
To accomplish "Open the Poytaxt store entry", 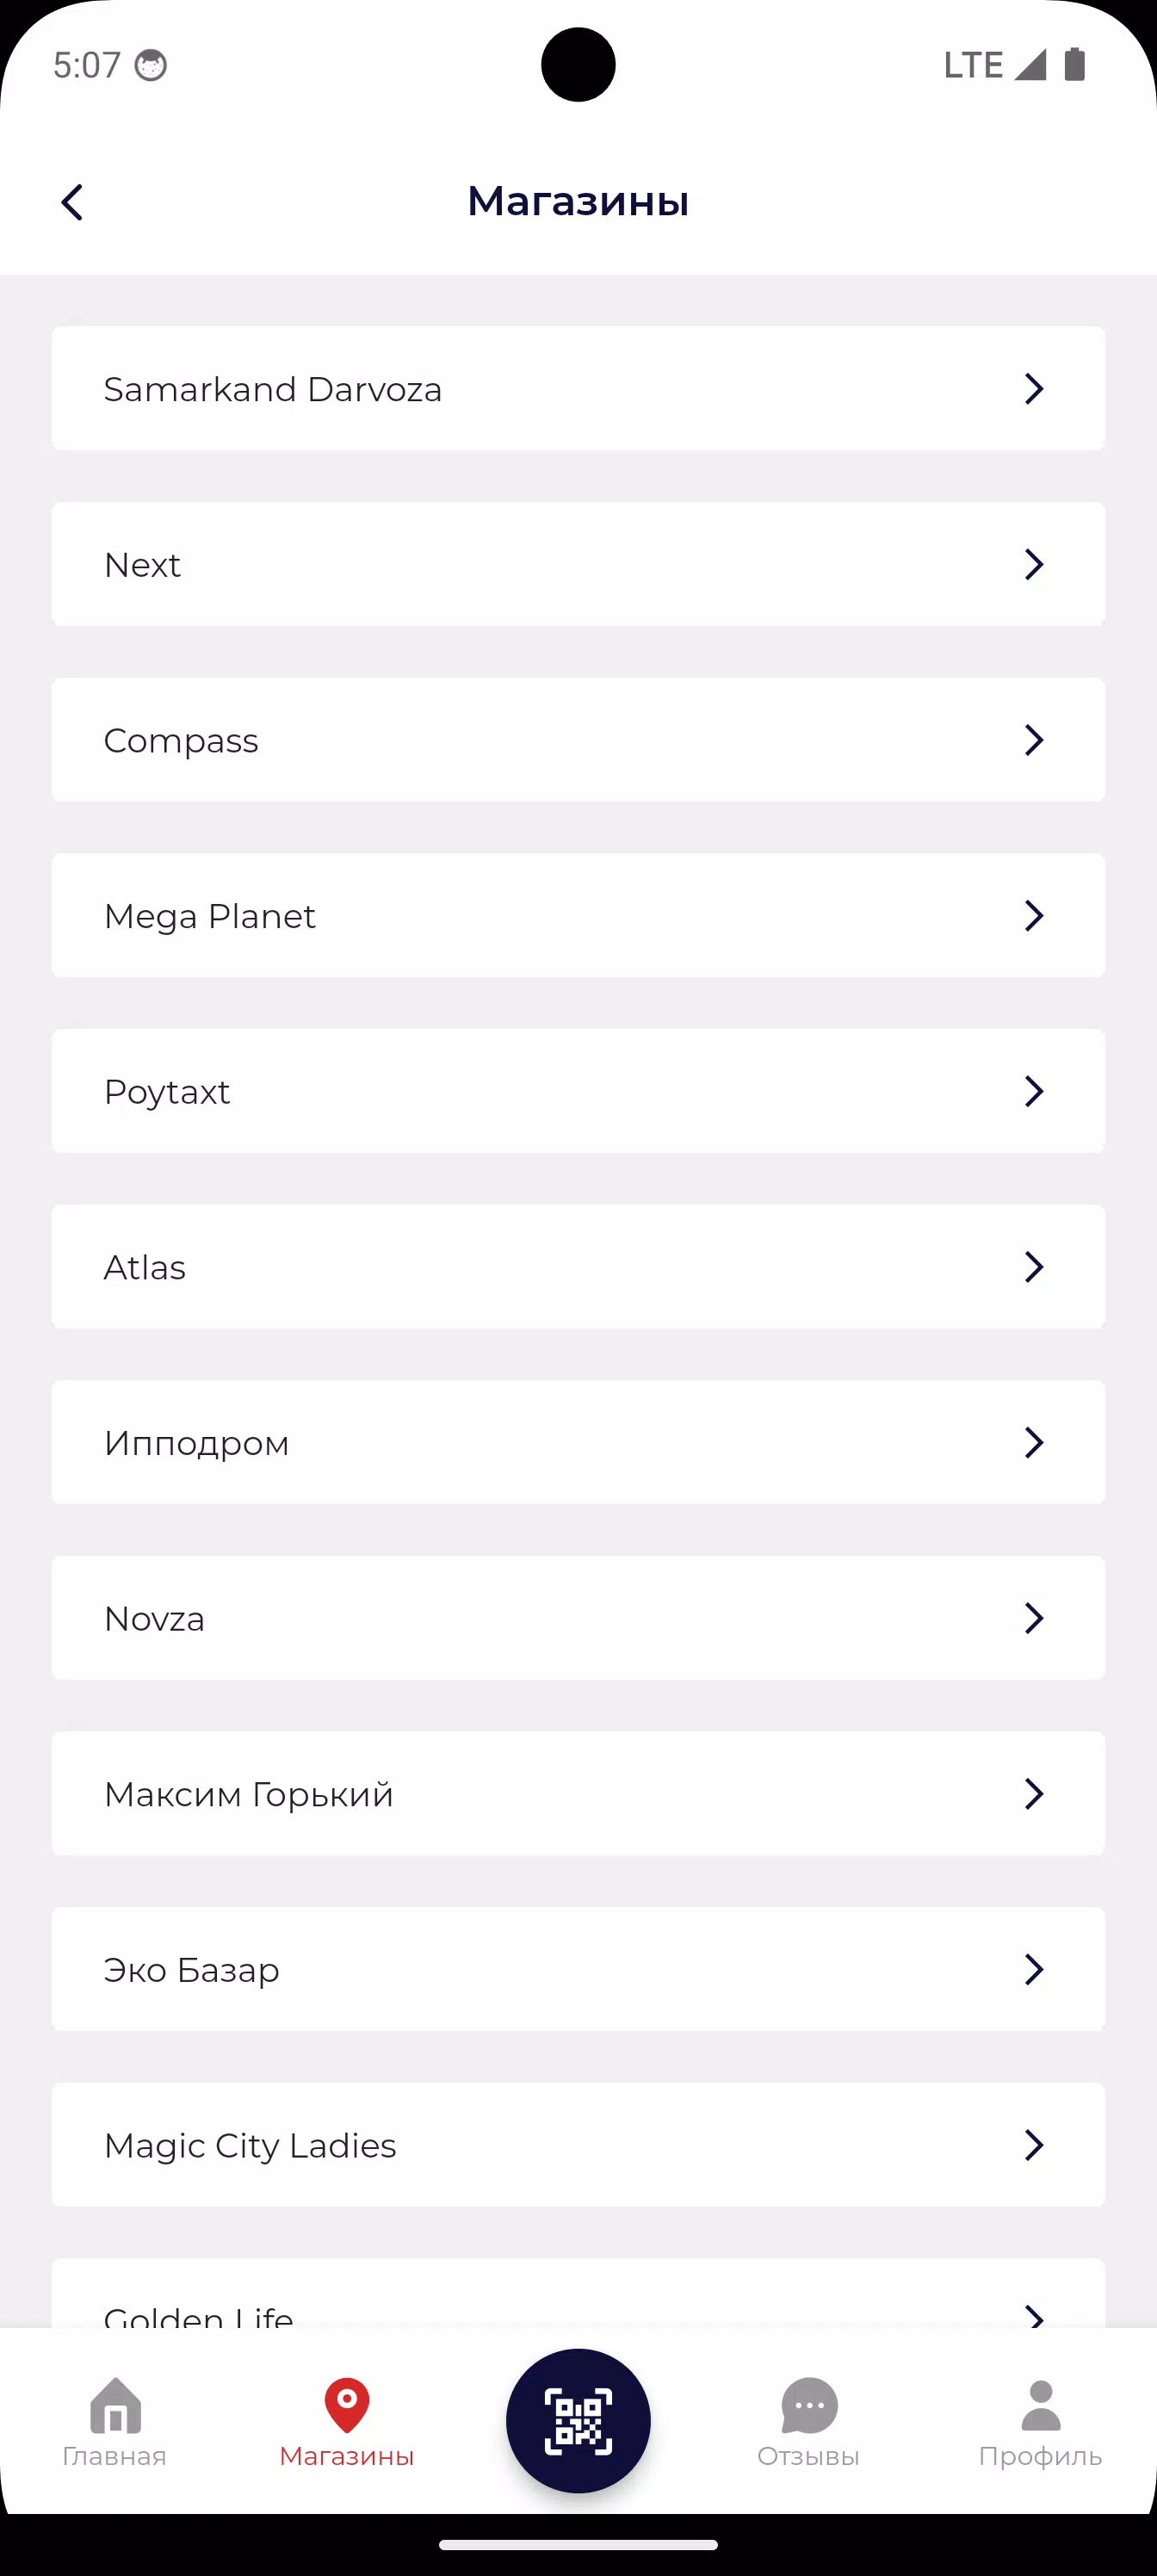I will click(x=578, y=1091).
